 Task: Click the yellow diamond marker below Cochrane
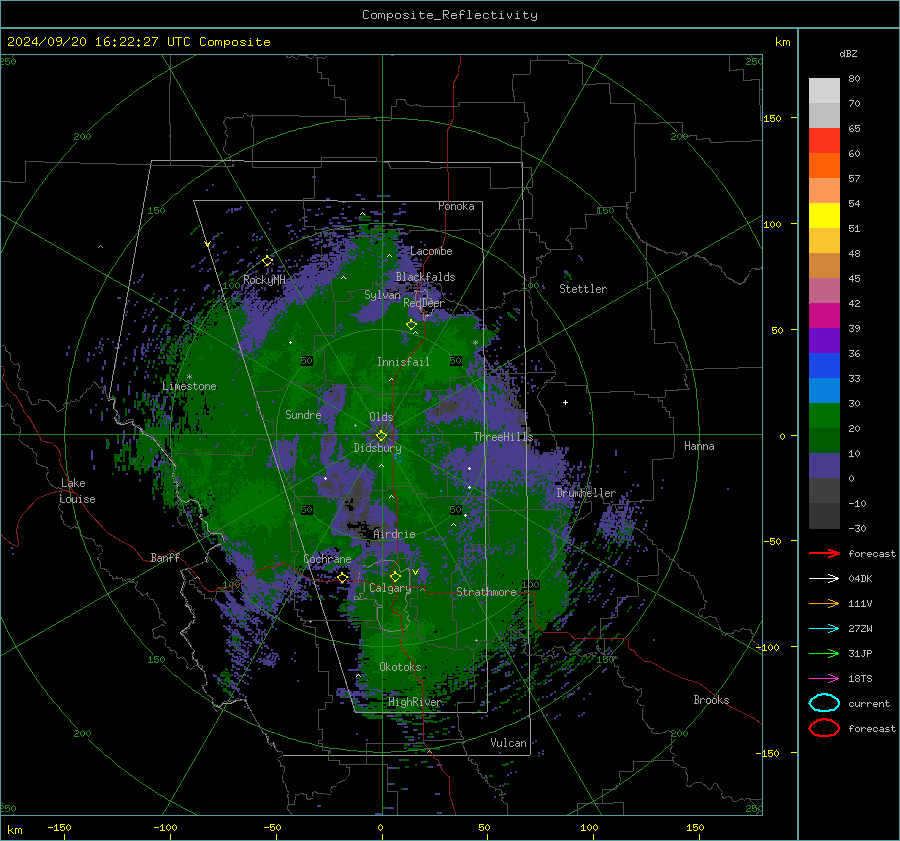pos(343,577)
